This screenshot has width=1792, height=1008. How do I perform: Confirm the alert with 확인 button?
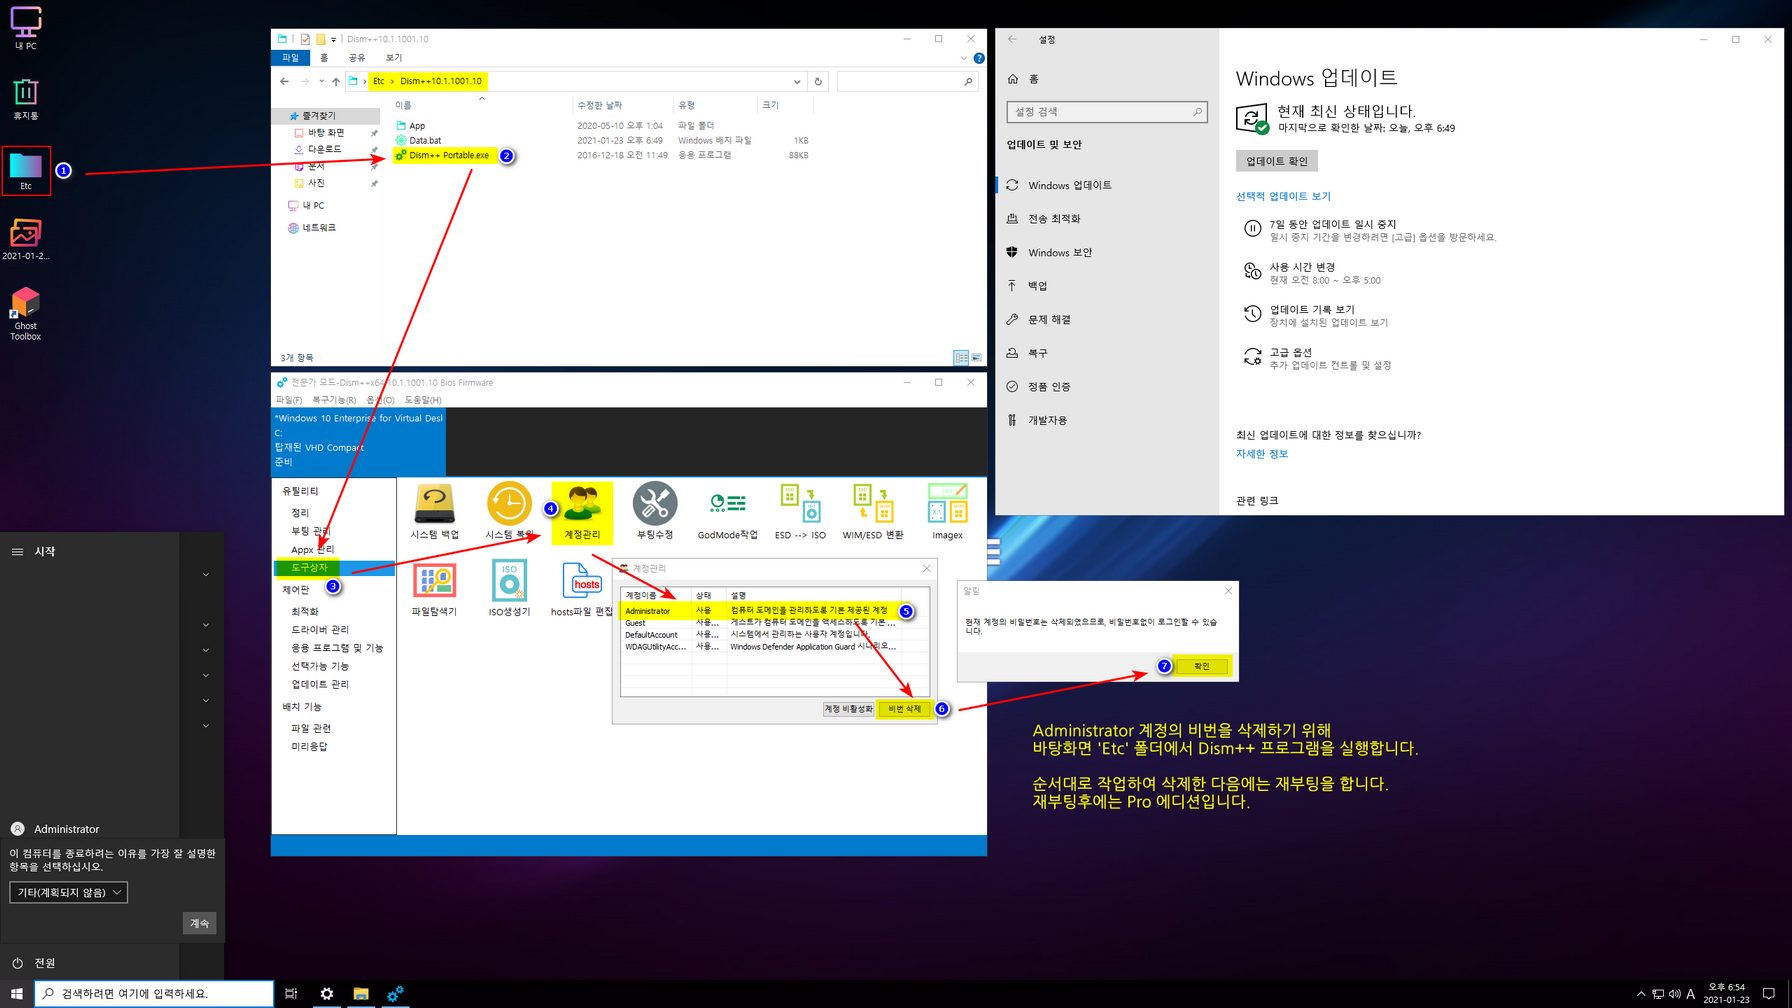[x=1201, y=666]
